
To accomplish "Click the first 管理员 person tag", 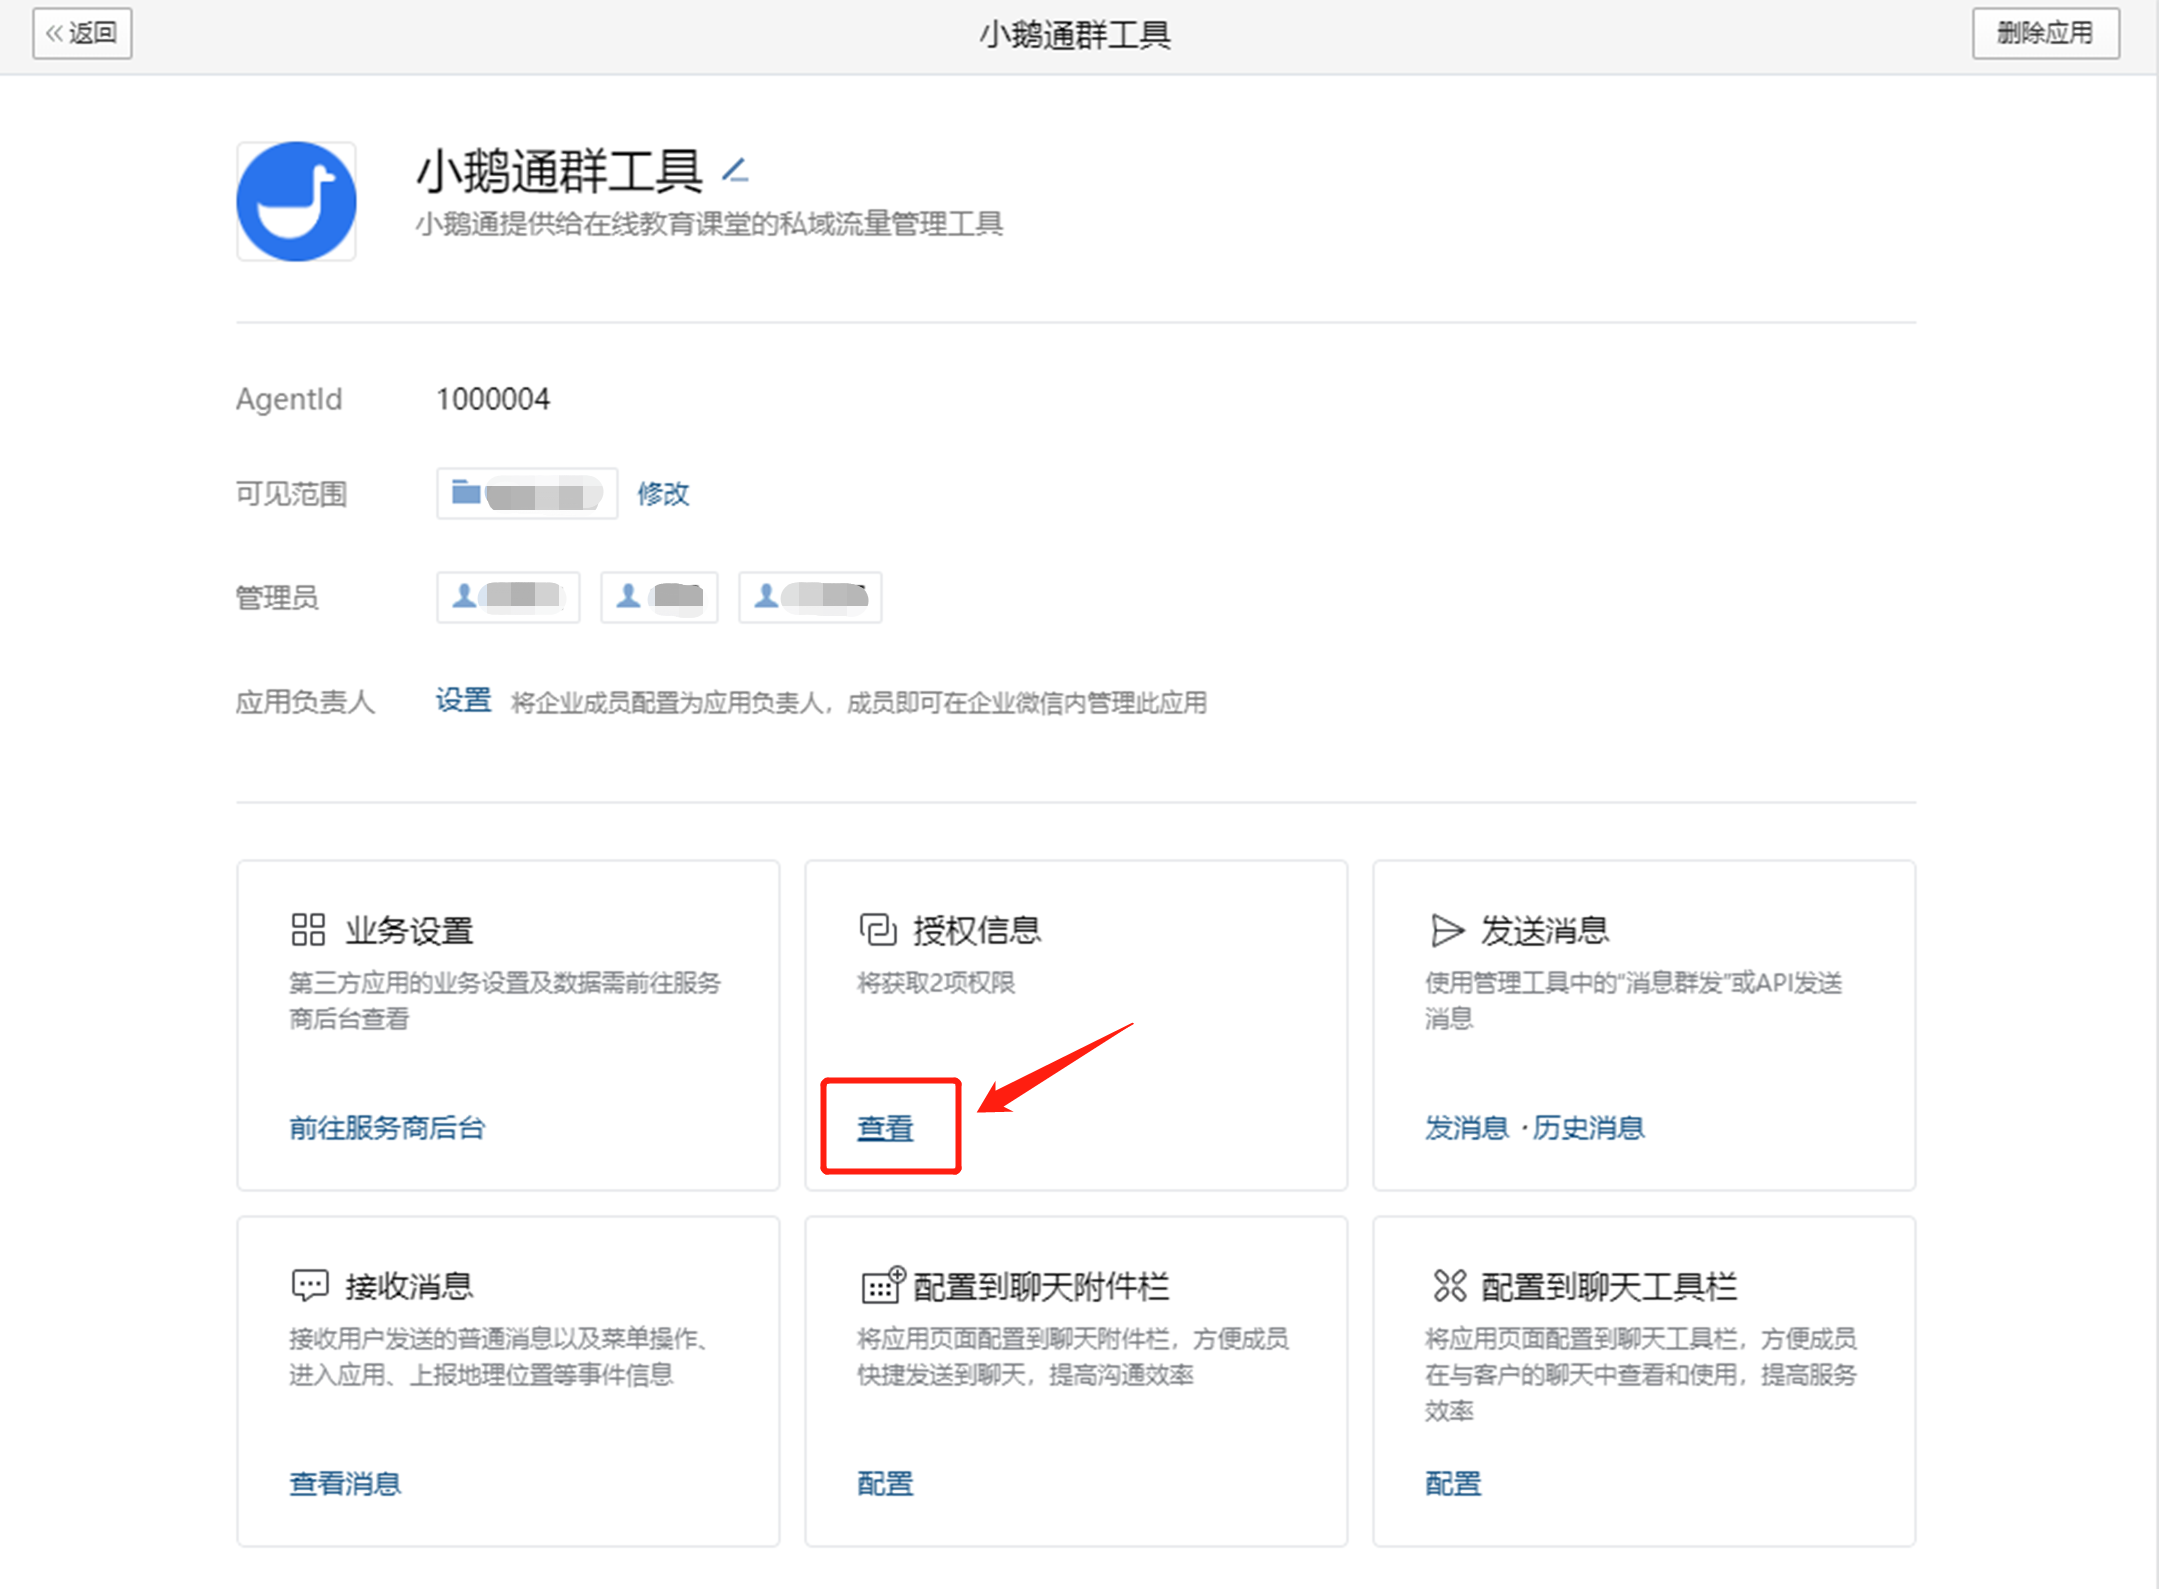I will [x=508, y=597].
